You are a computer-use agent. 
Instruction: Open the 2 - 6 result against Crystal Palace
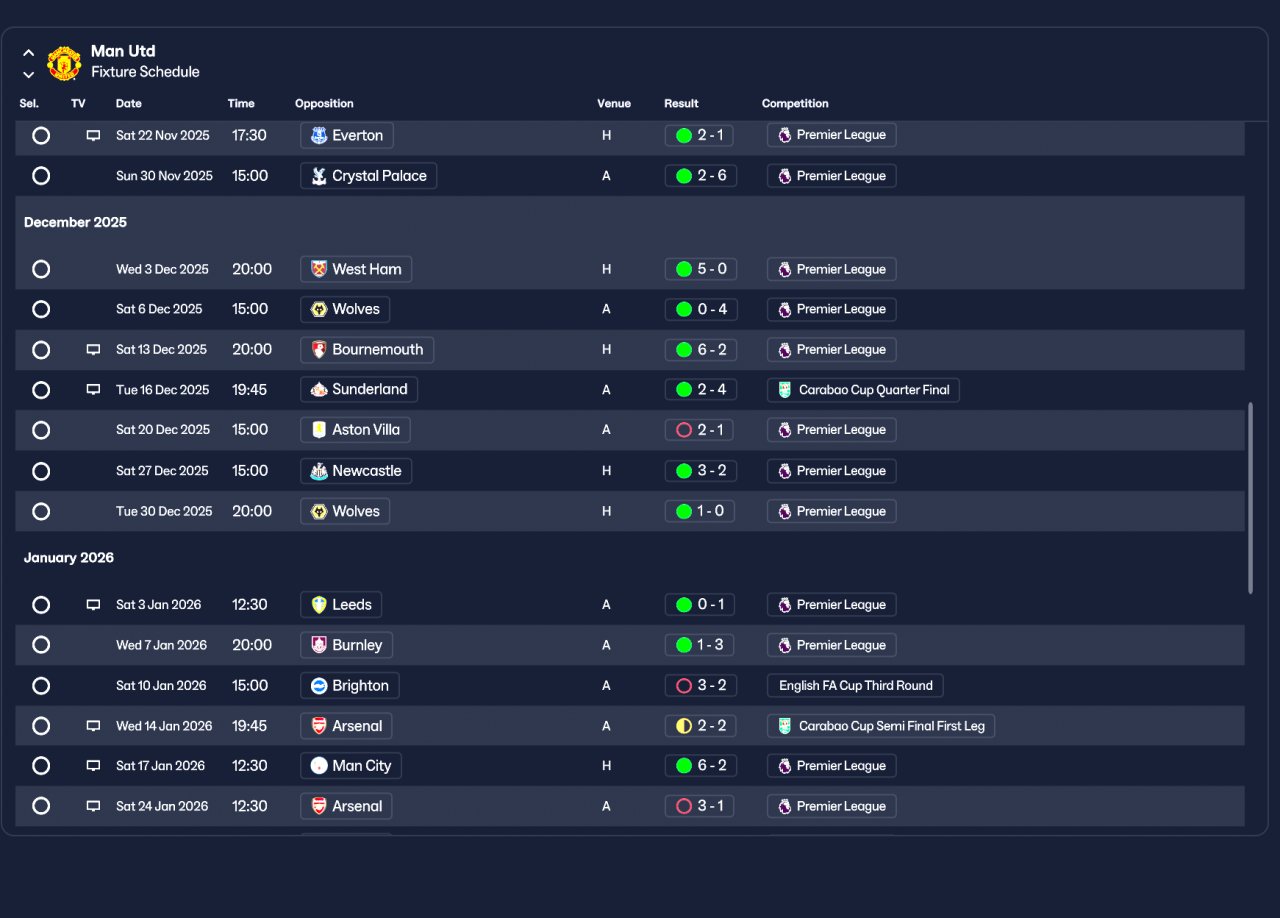point(702,176)
